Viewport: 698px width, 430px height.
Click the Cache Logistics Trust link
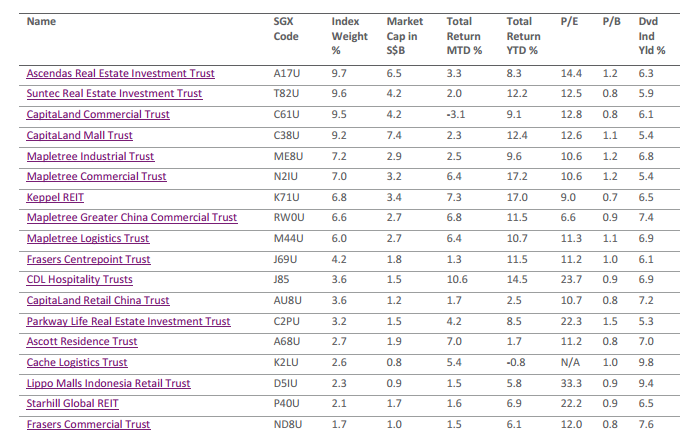tap(77, 362)
